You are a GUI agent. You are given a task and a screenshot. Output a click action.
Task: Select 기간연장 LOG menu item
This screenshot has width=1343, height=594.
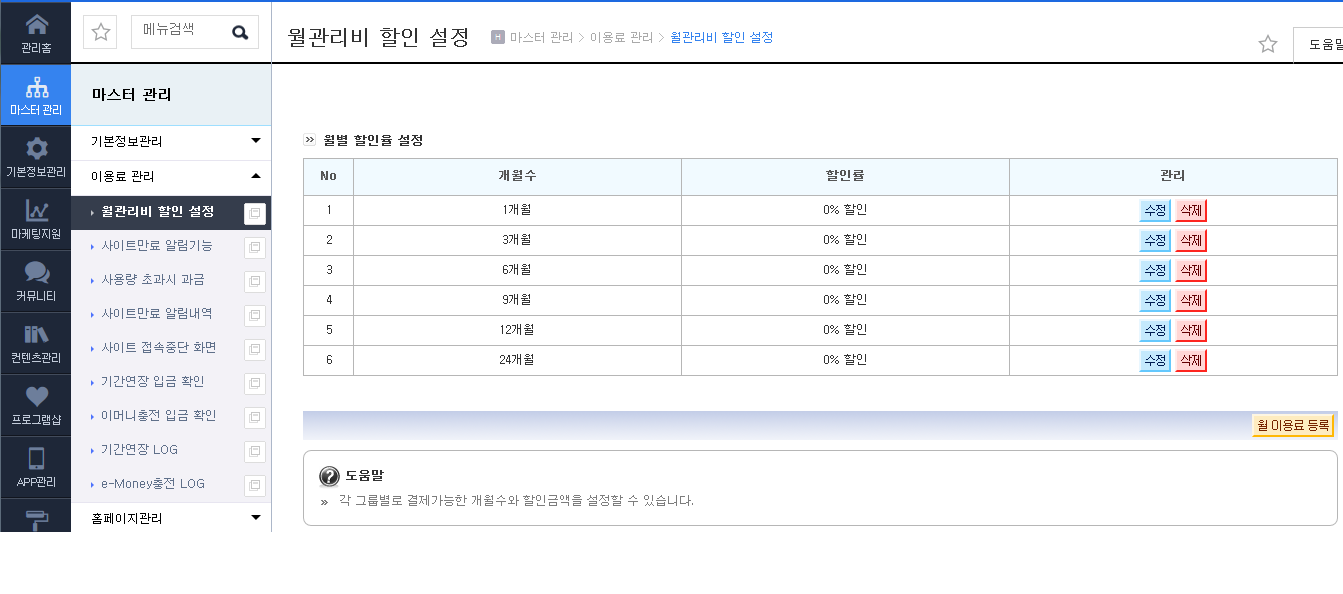[x=139, y=450]
